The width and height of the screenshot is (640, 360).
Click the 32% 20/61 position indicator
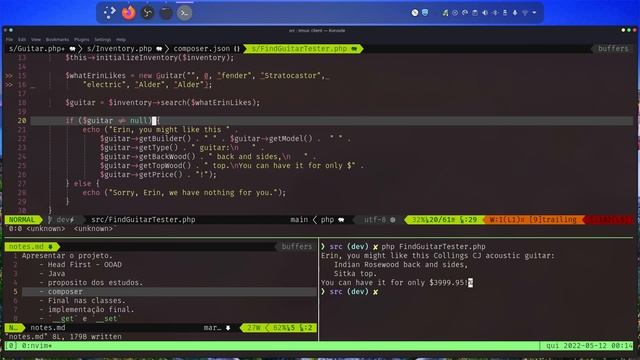click(x=444, y=220)
